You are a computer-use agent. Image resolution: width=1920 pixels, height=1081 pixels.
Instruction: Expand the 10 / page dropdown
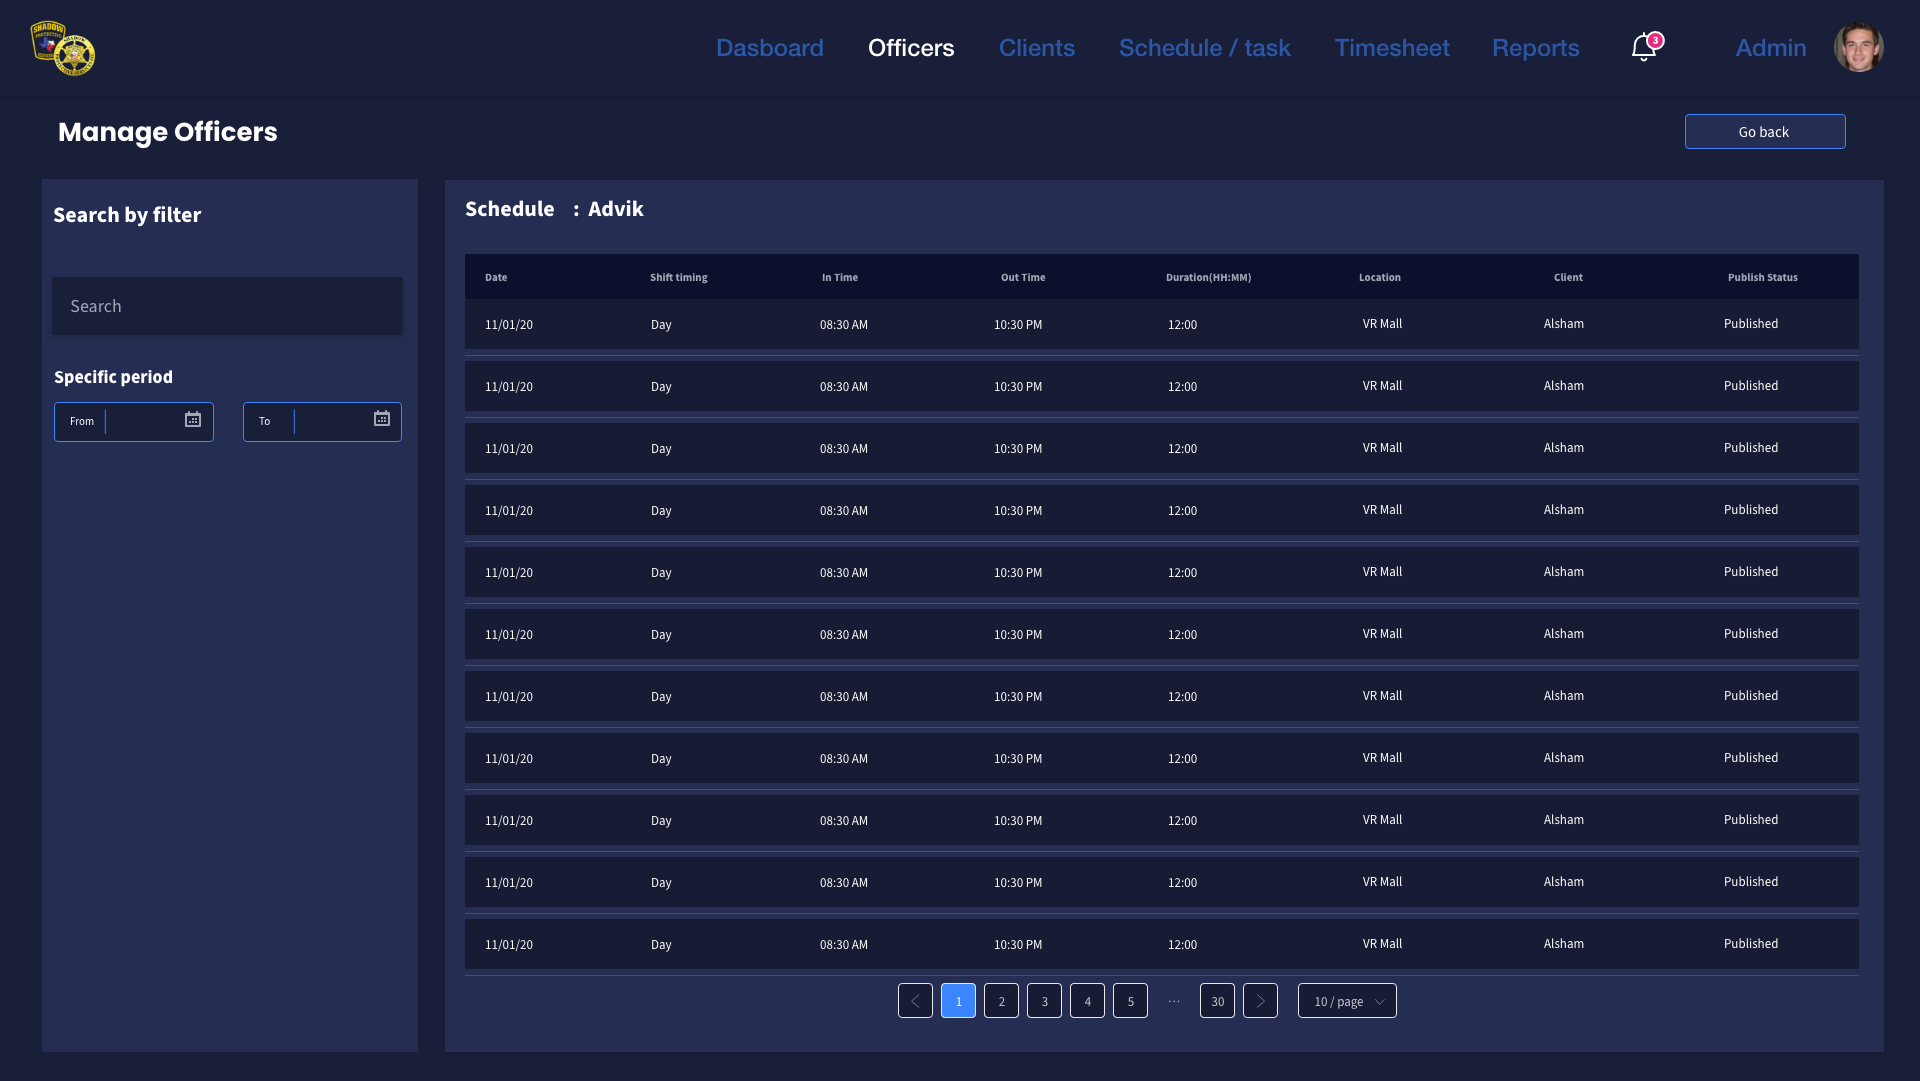click(x=1347, y=1001)
